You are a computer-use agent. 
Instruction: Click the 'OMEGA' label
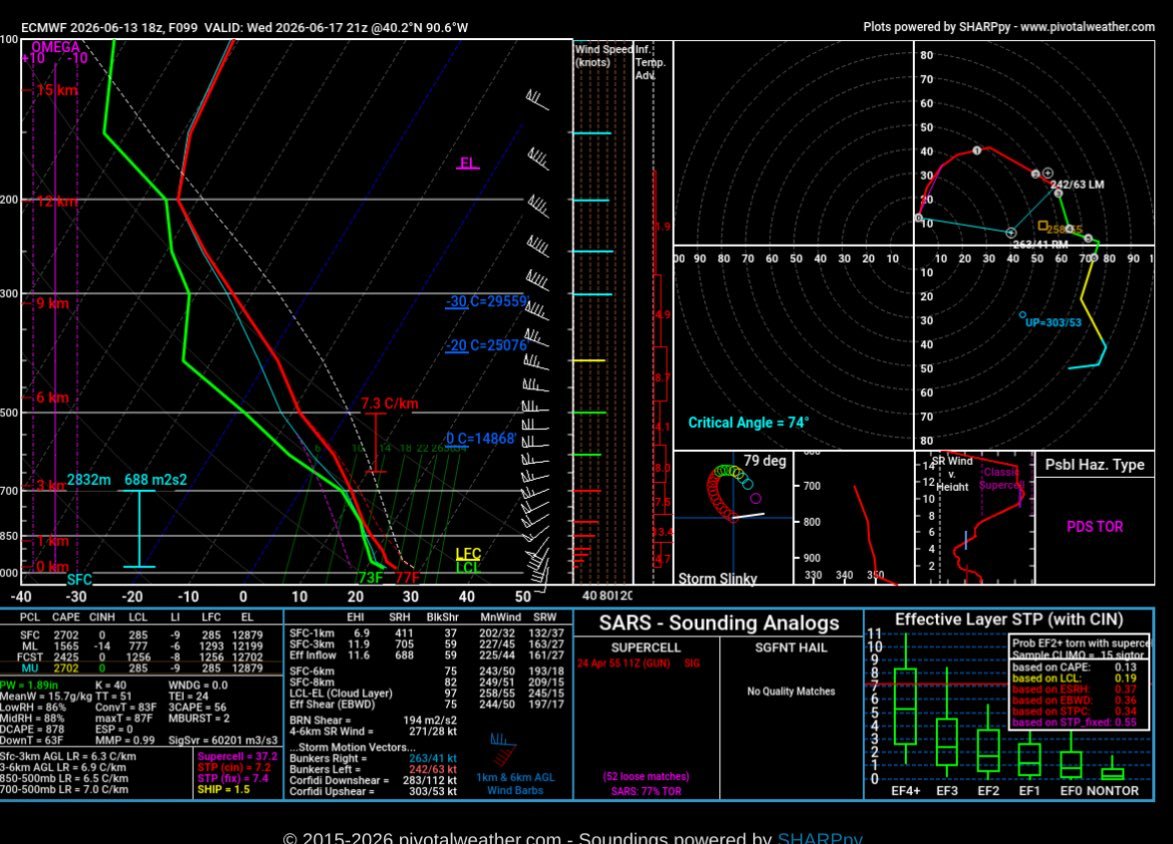coord(55,47)
